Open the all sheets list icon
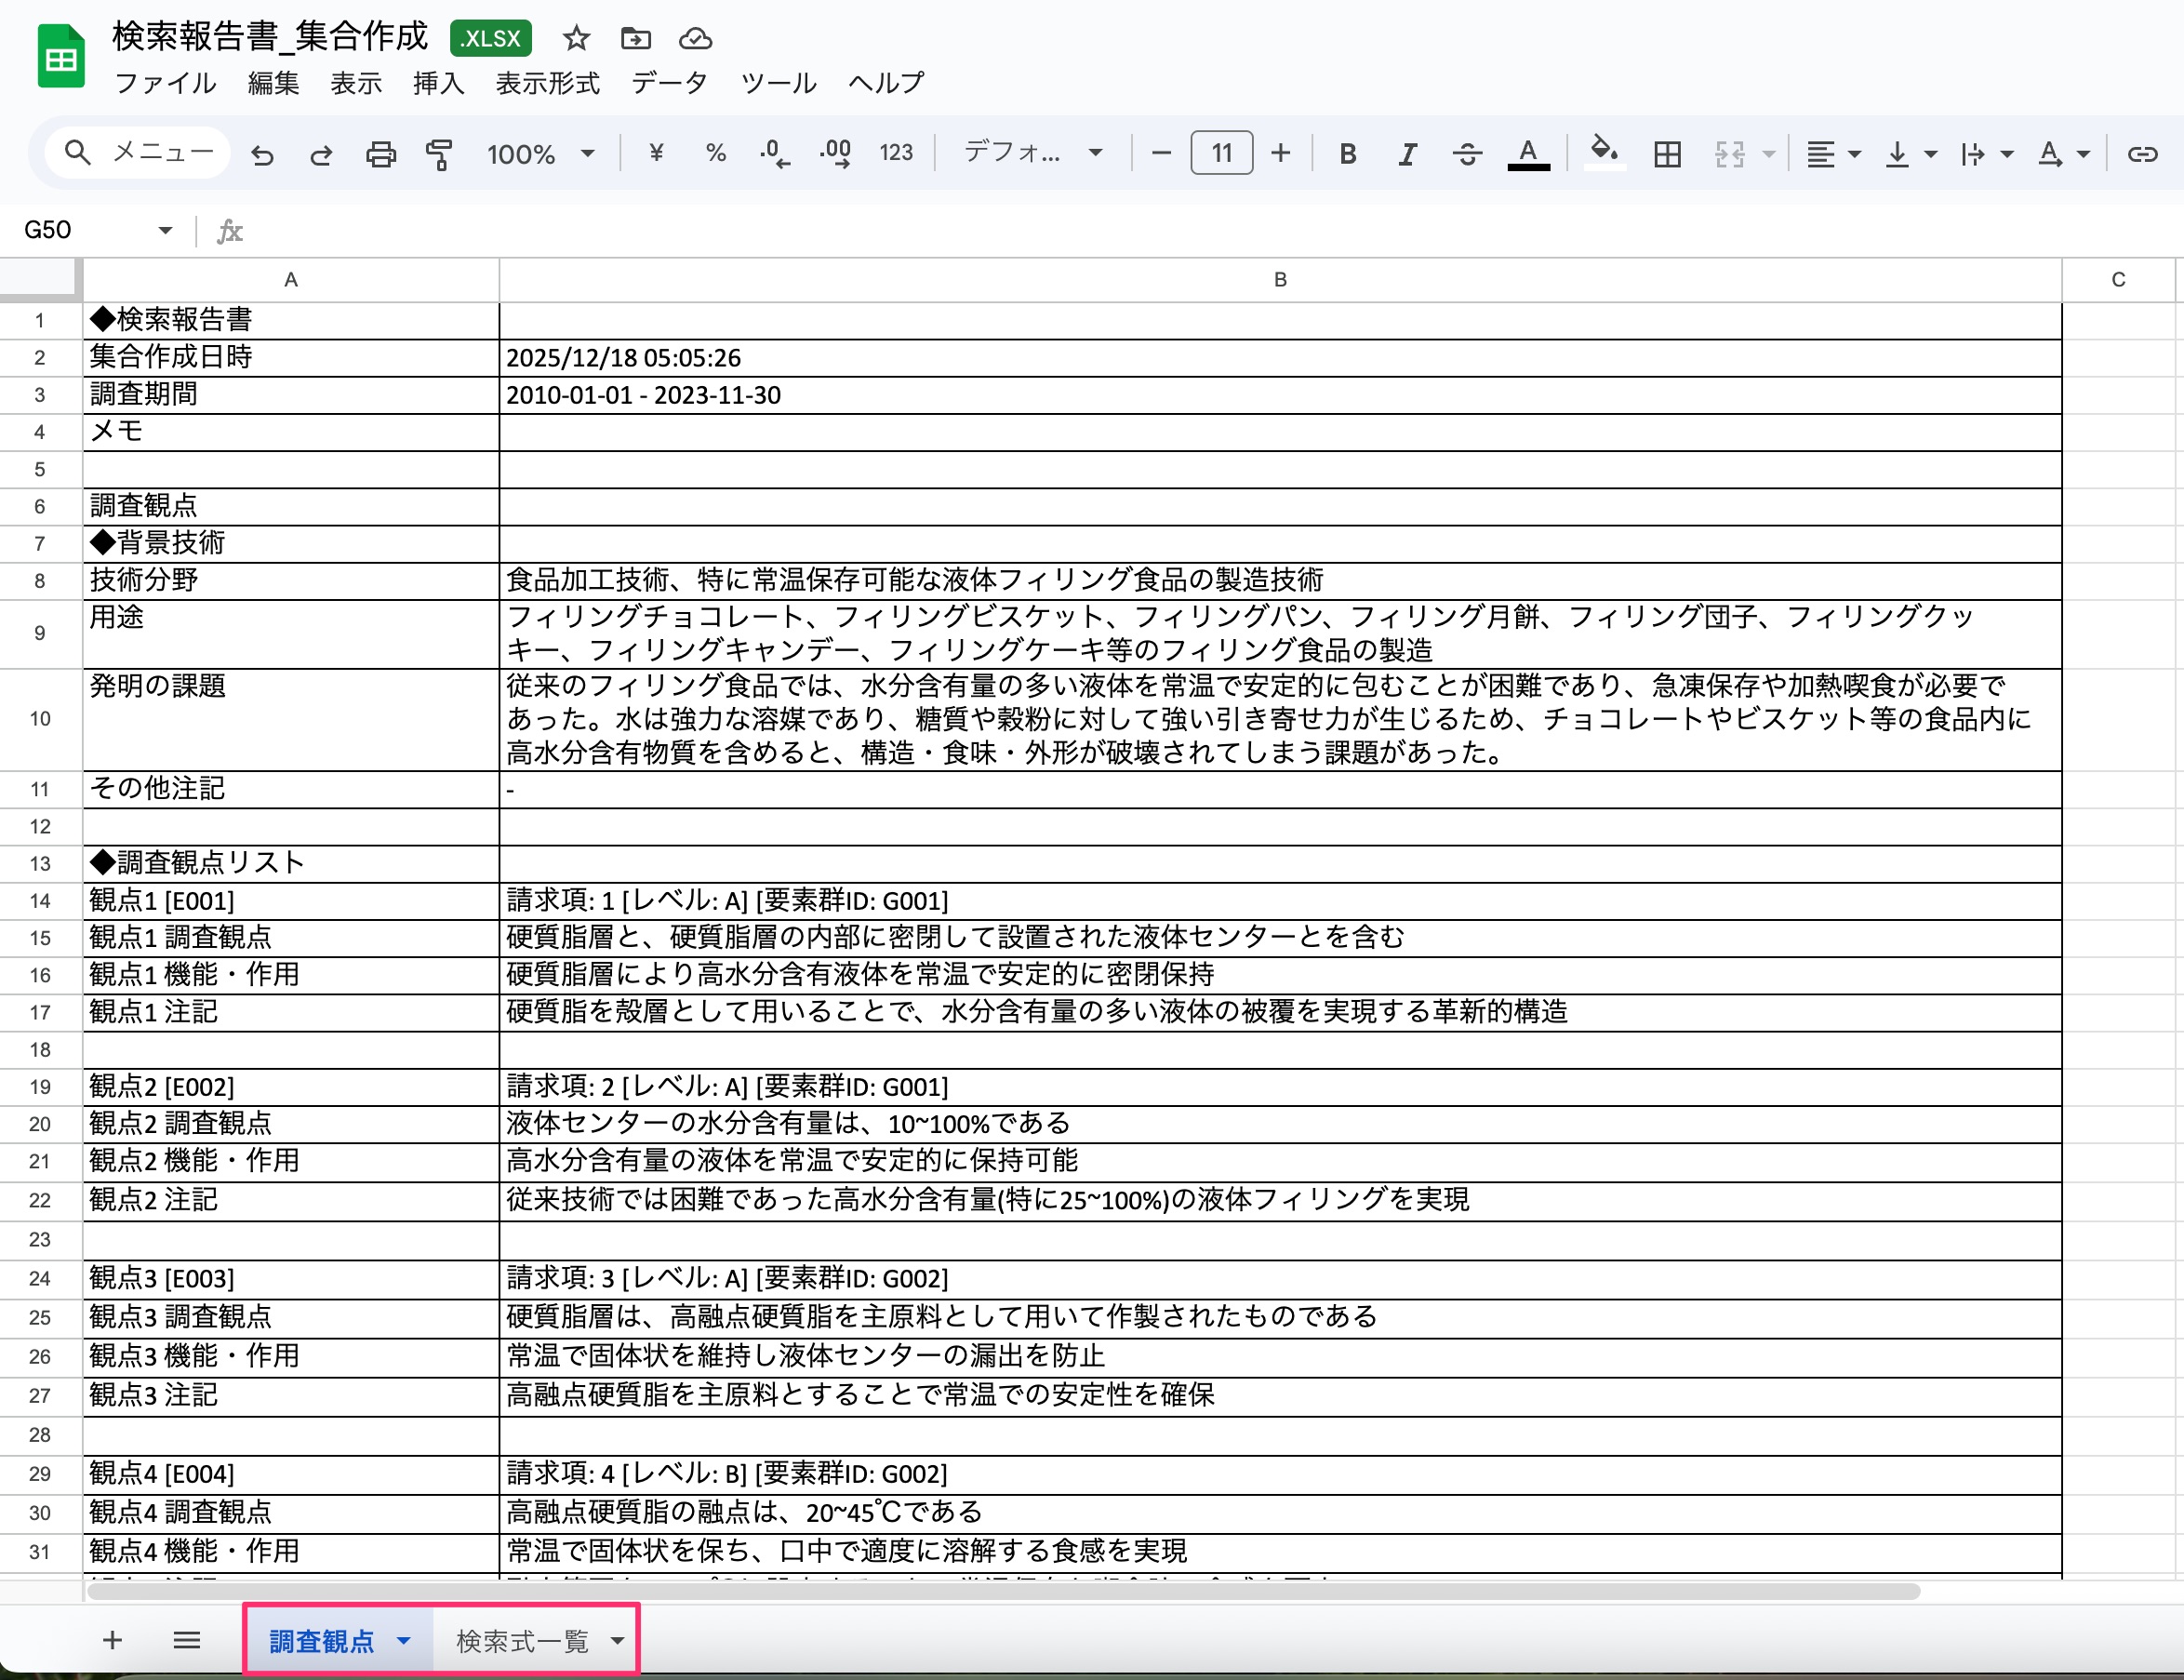The image size is (2184, 1680). 187,1641
